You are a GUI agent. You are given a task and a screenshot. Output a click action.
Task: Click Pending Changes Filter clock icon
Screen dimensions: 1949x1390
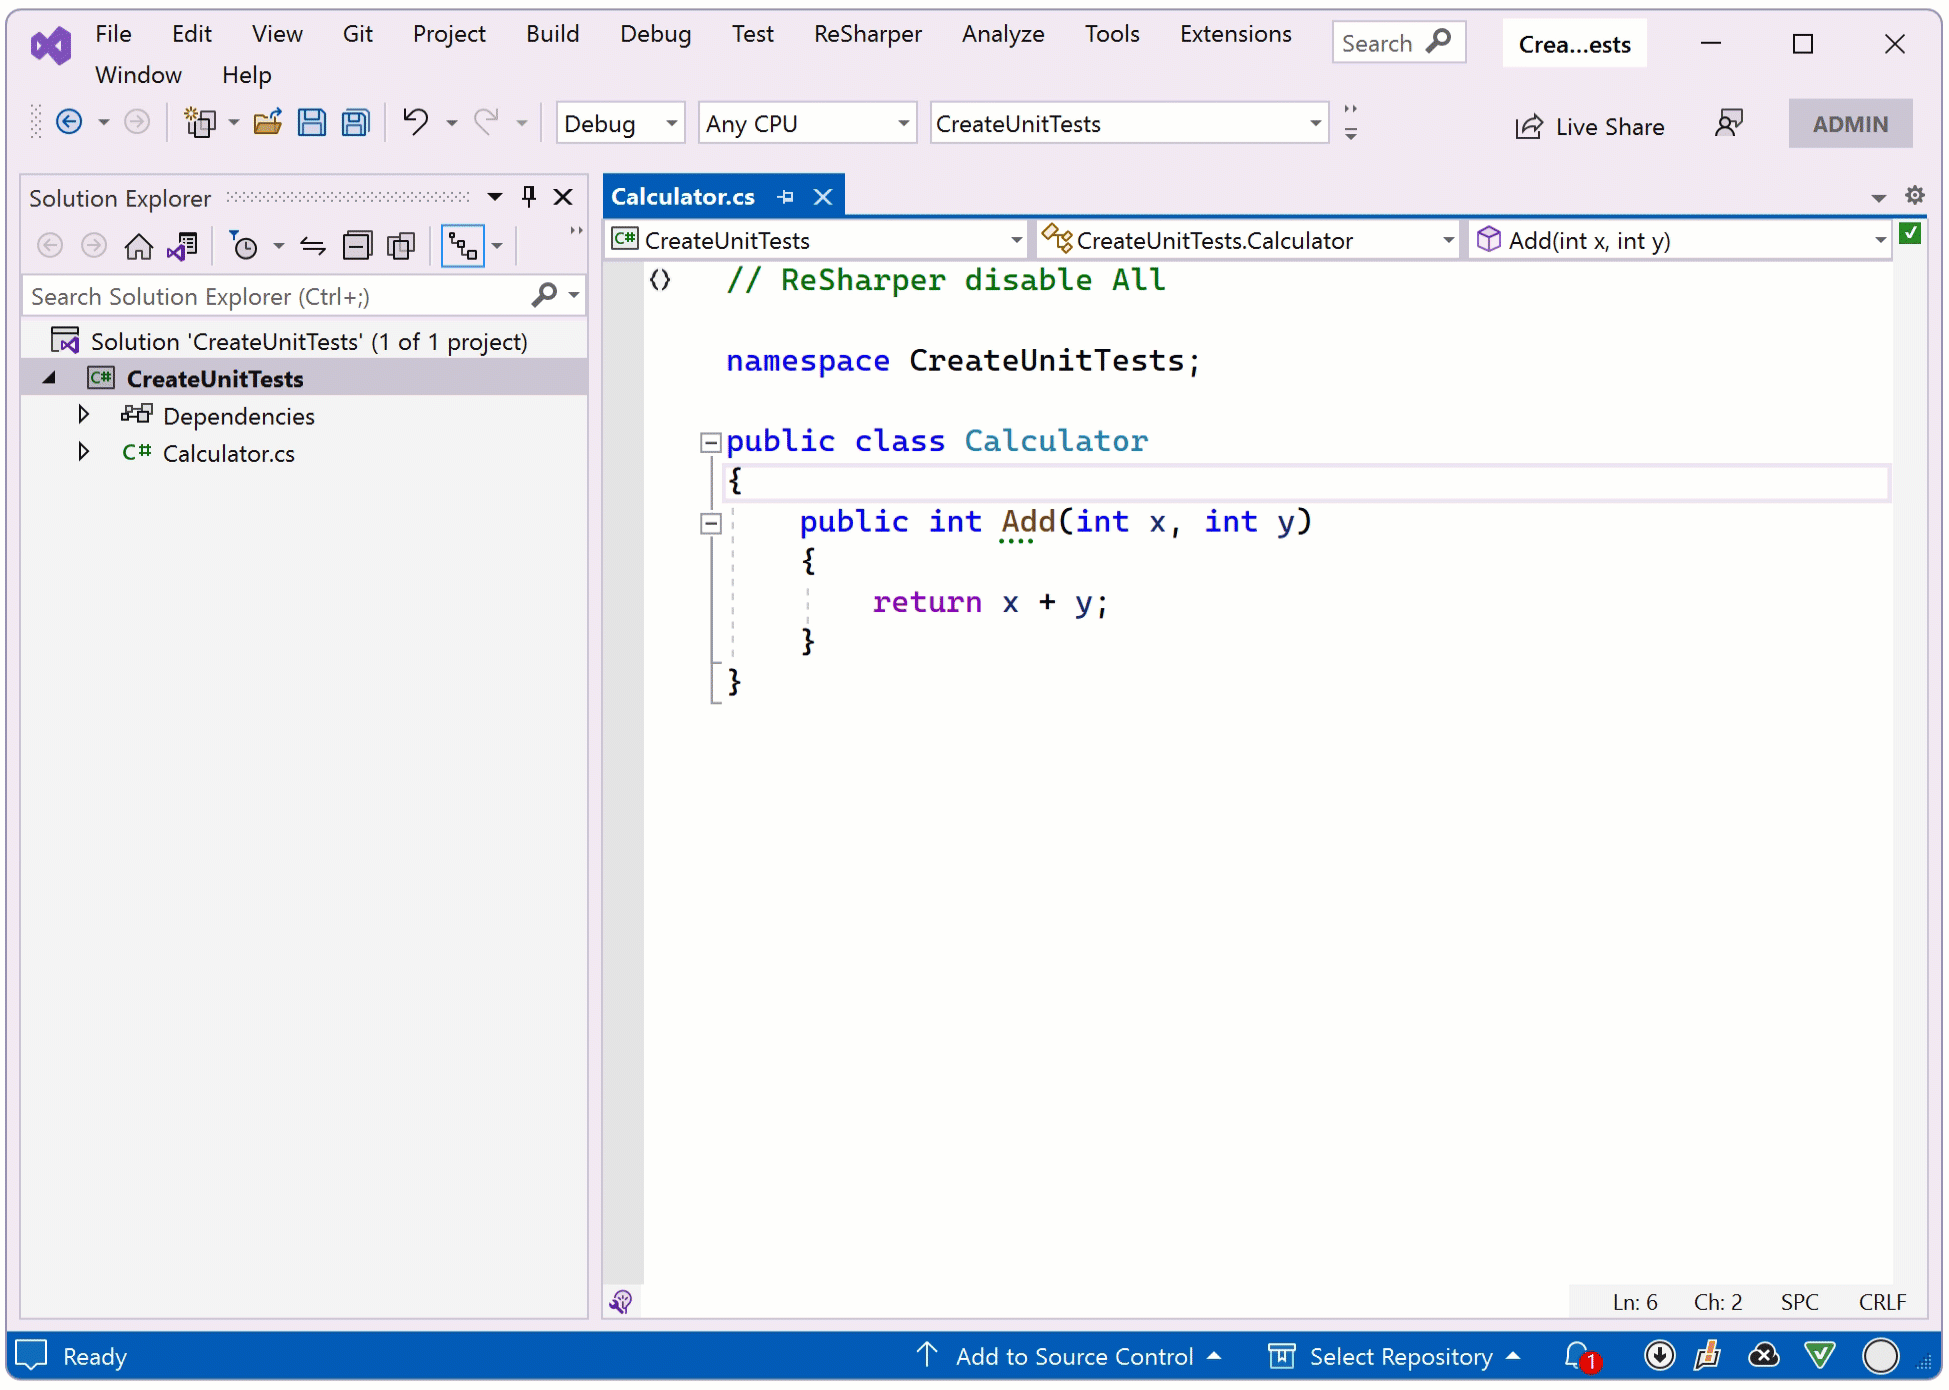[x=244, y=246]
